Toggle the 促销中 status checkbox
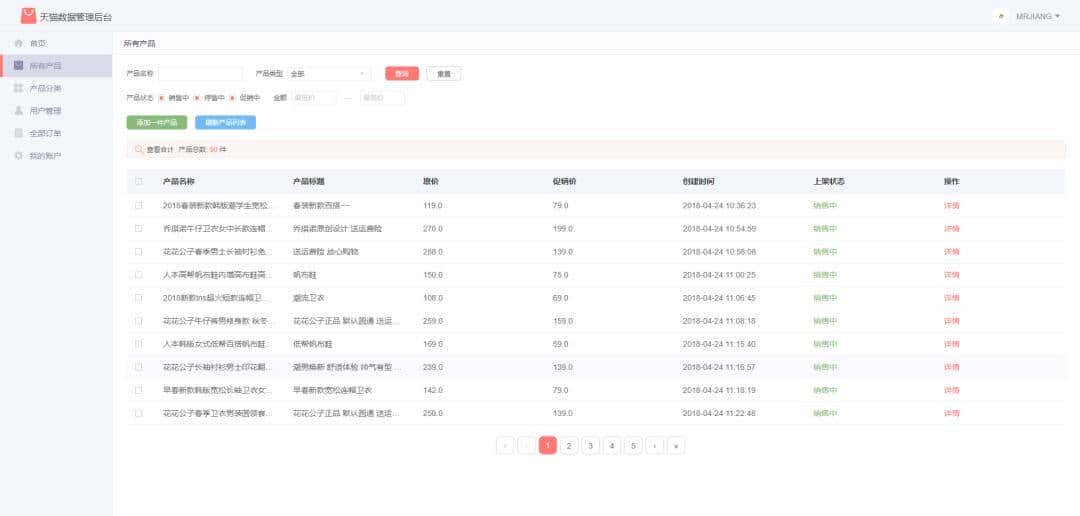The height and width of the screenshot is (516, 1080). click(232, 98)
